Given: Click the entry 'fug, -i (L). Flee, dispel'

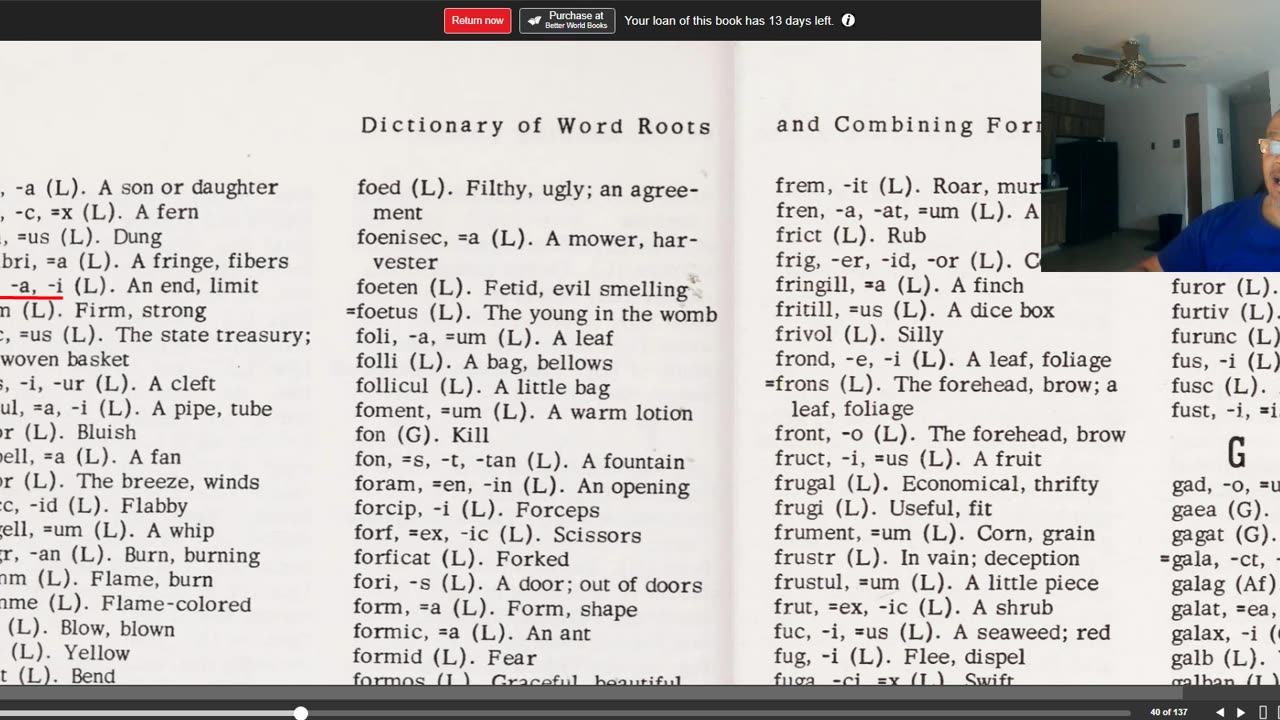Looking at the screenshot, I should [899, 656].
